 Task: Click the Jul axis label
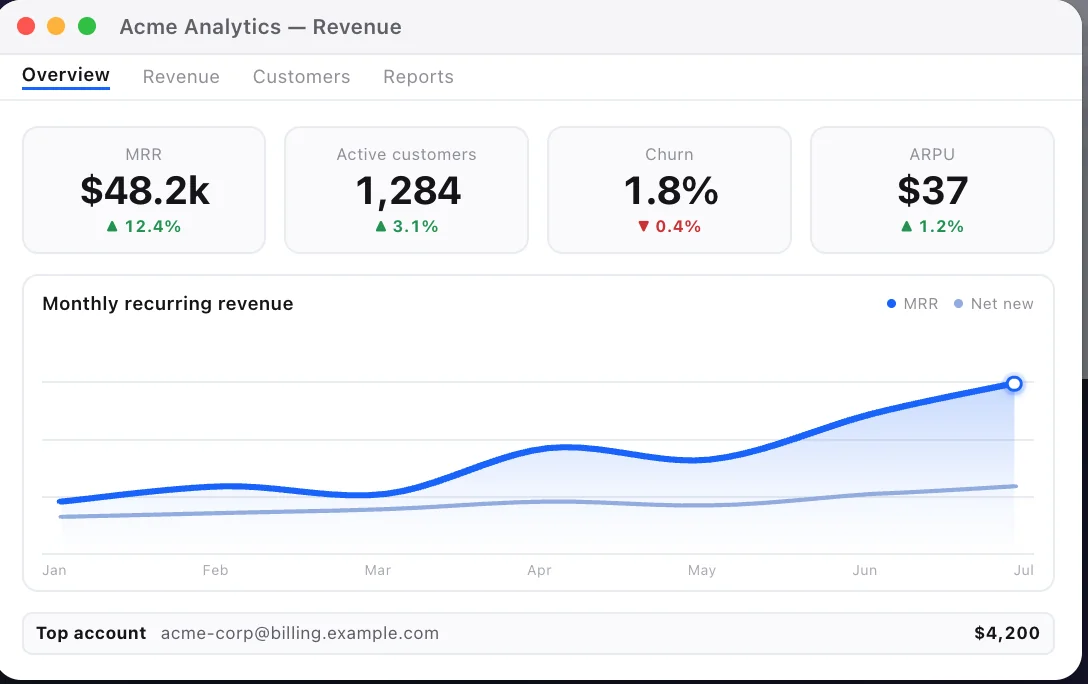pos(1023,570)
